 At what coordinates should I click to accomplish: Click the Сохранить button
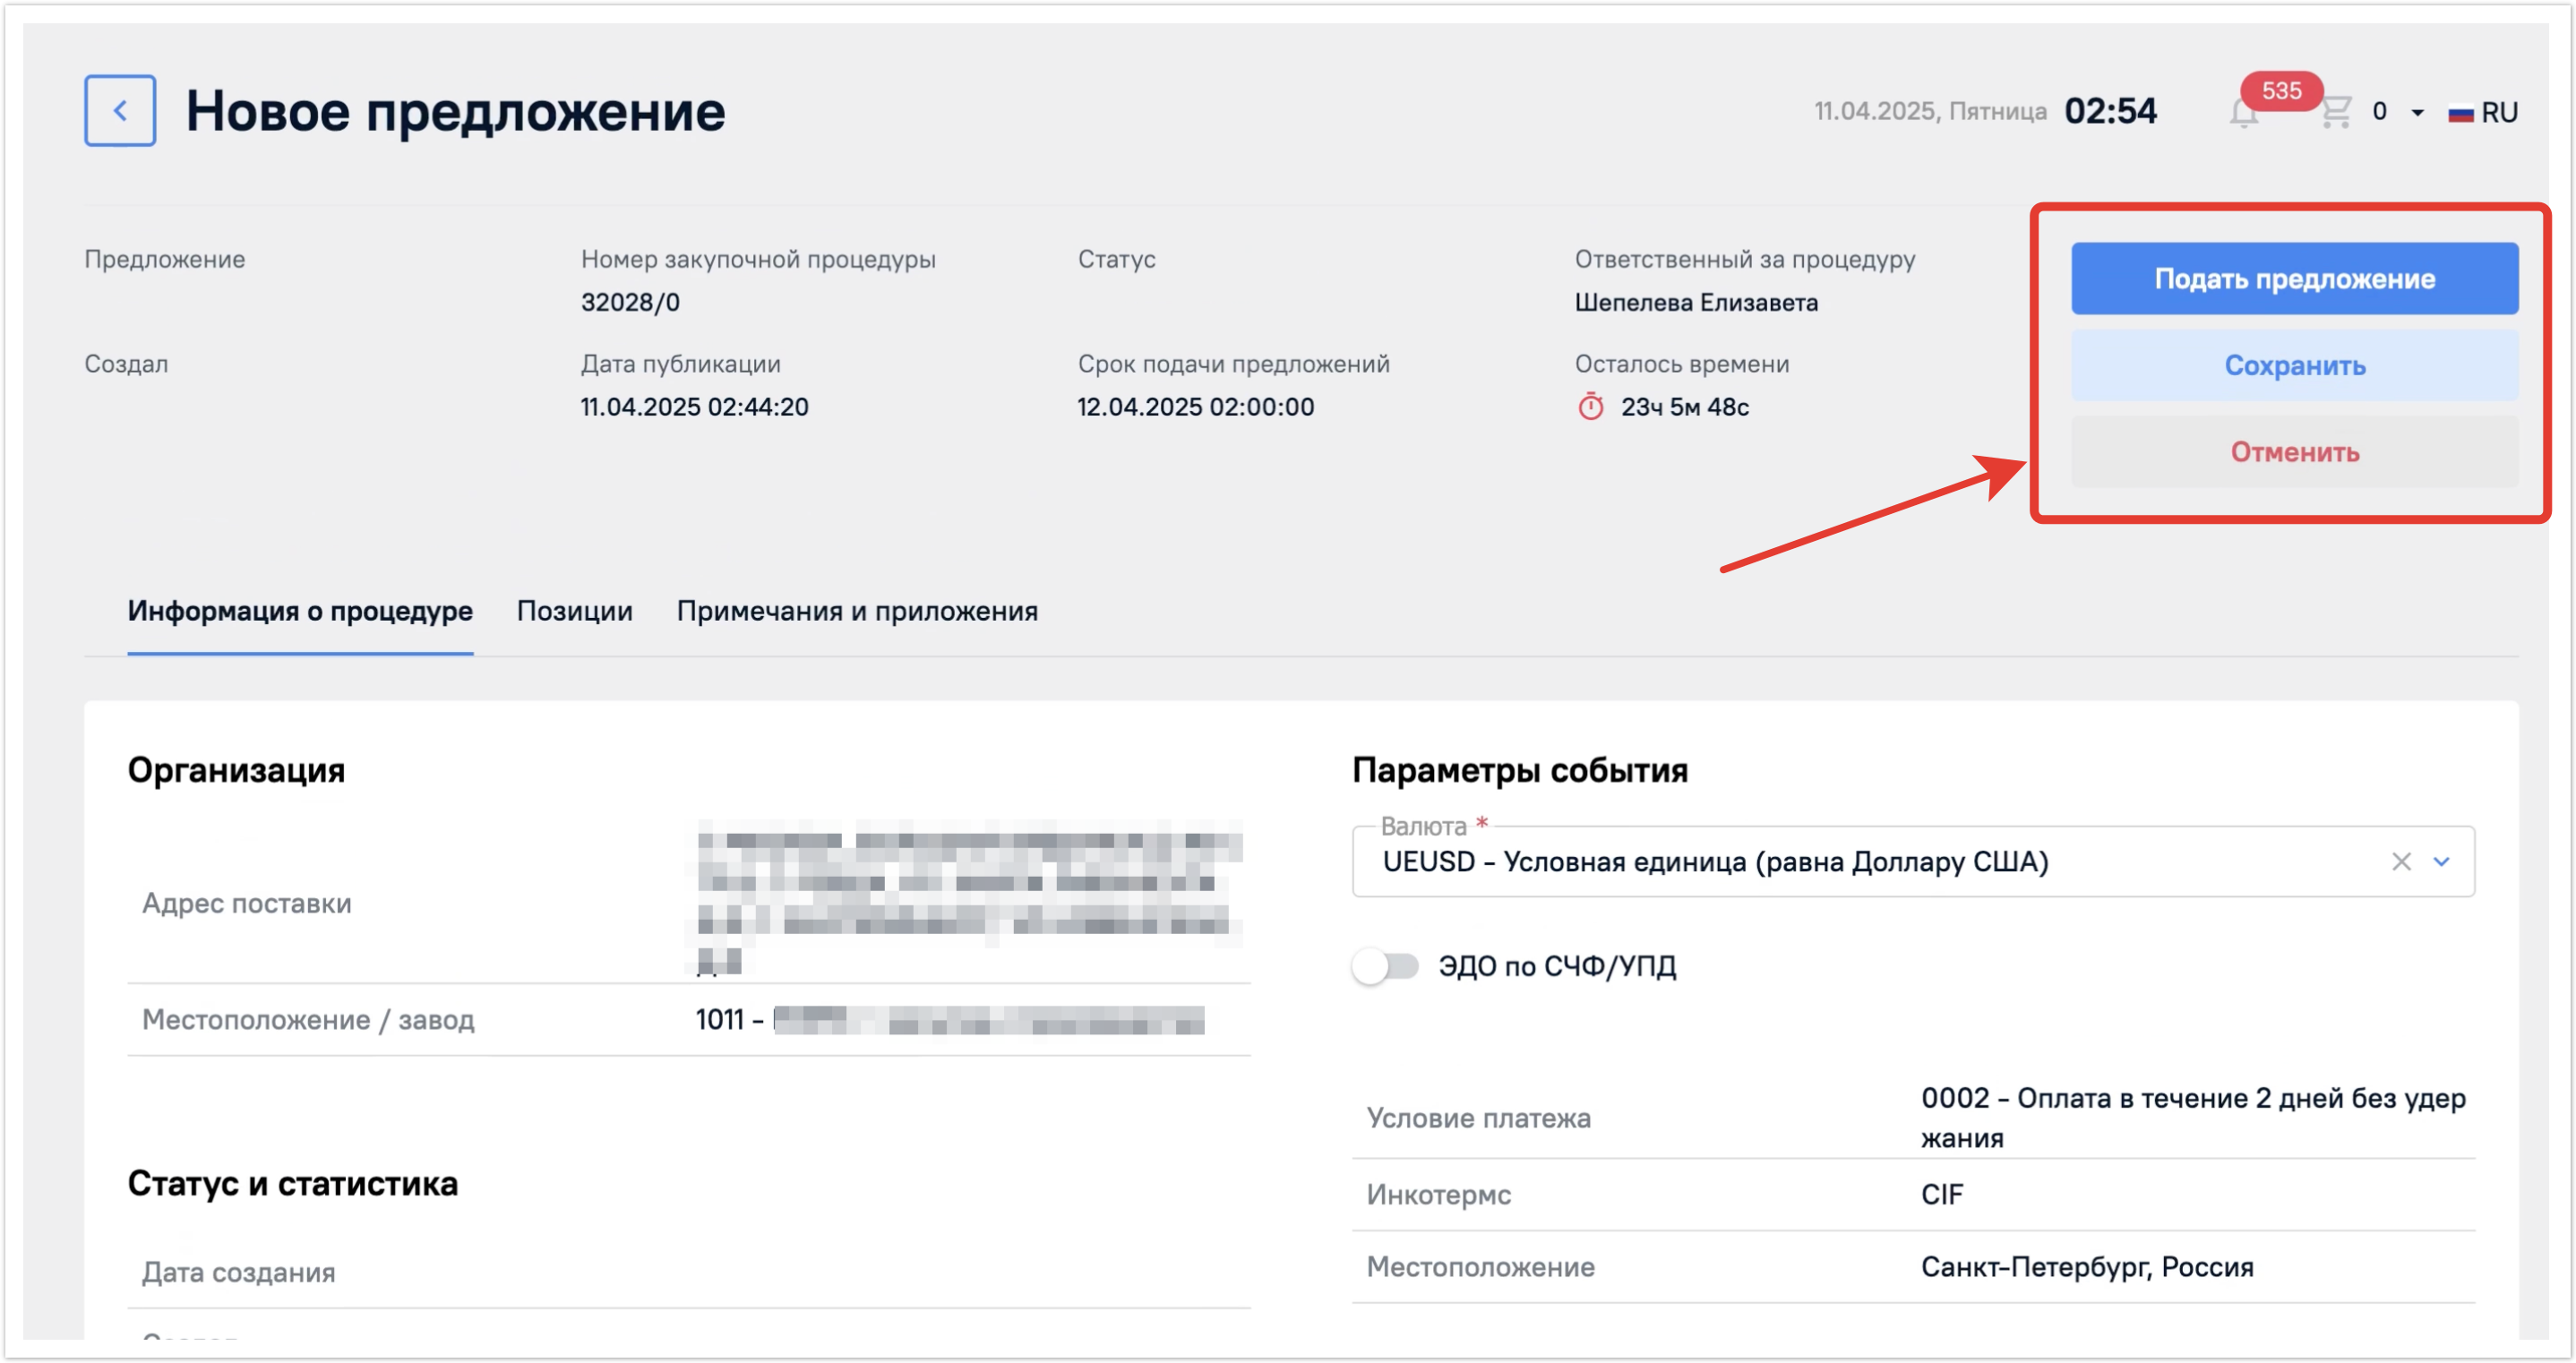pos(2294,366)
